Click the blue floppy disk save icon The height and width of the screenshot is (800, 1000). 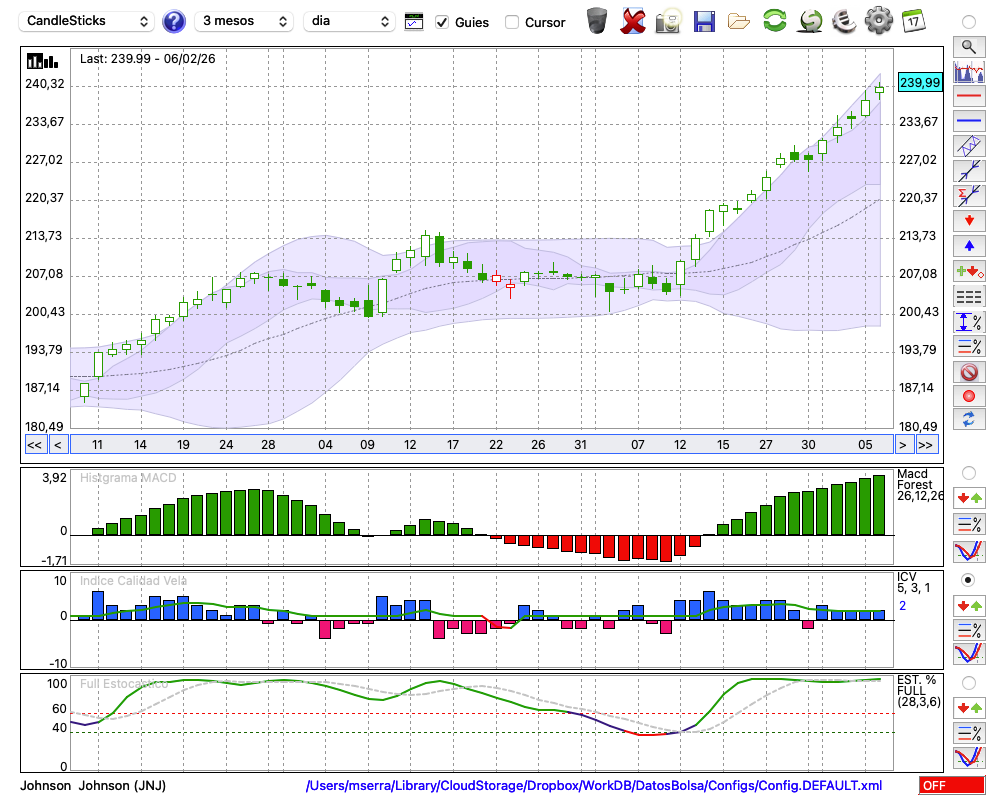[x=704, y=21]
